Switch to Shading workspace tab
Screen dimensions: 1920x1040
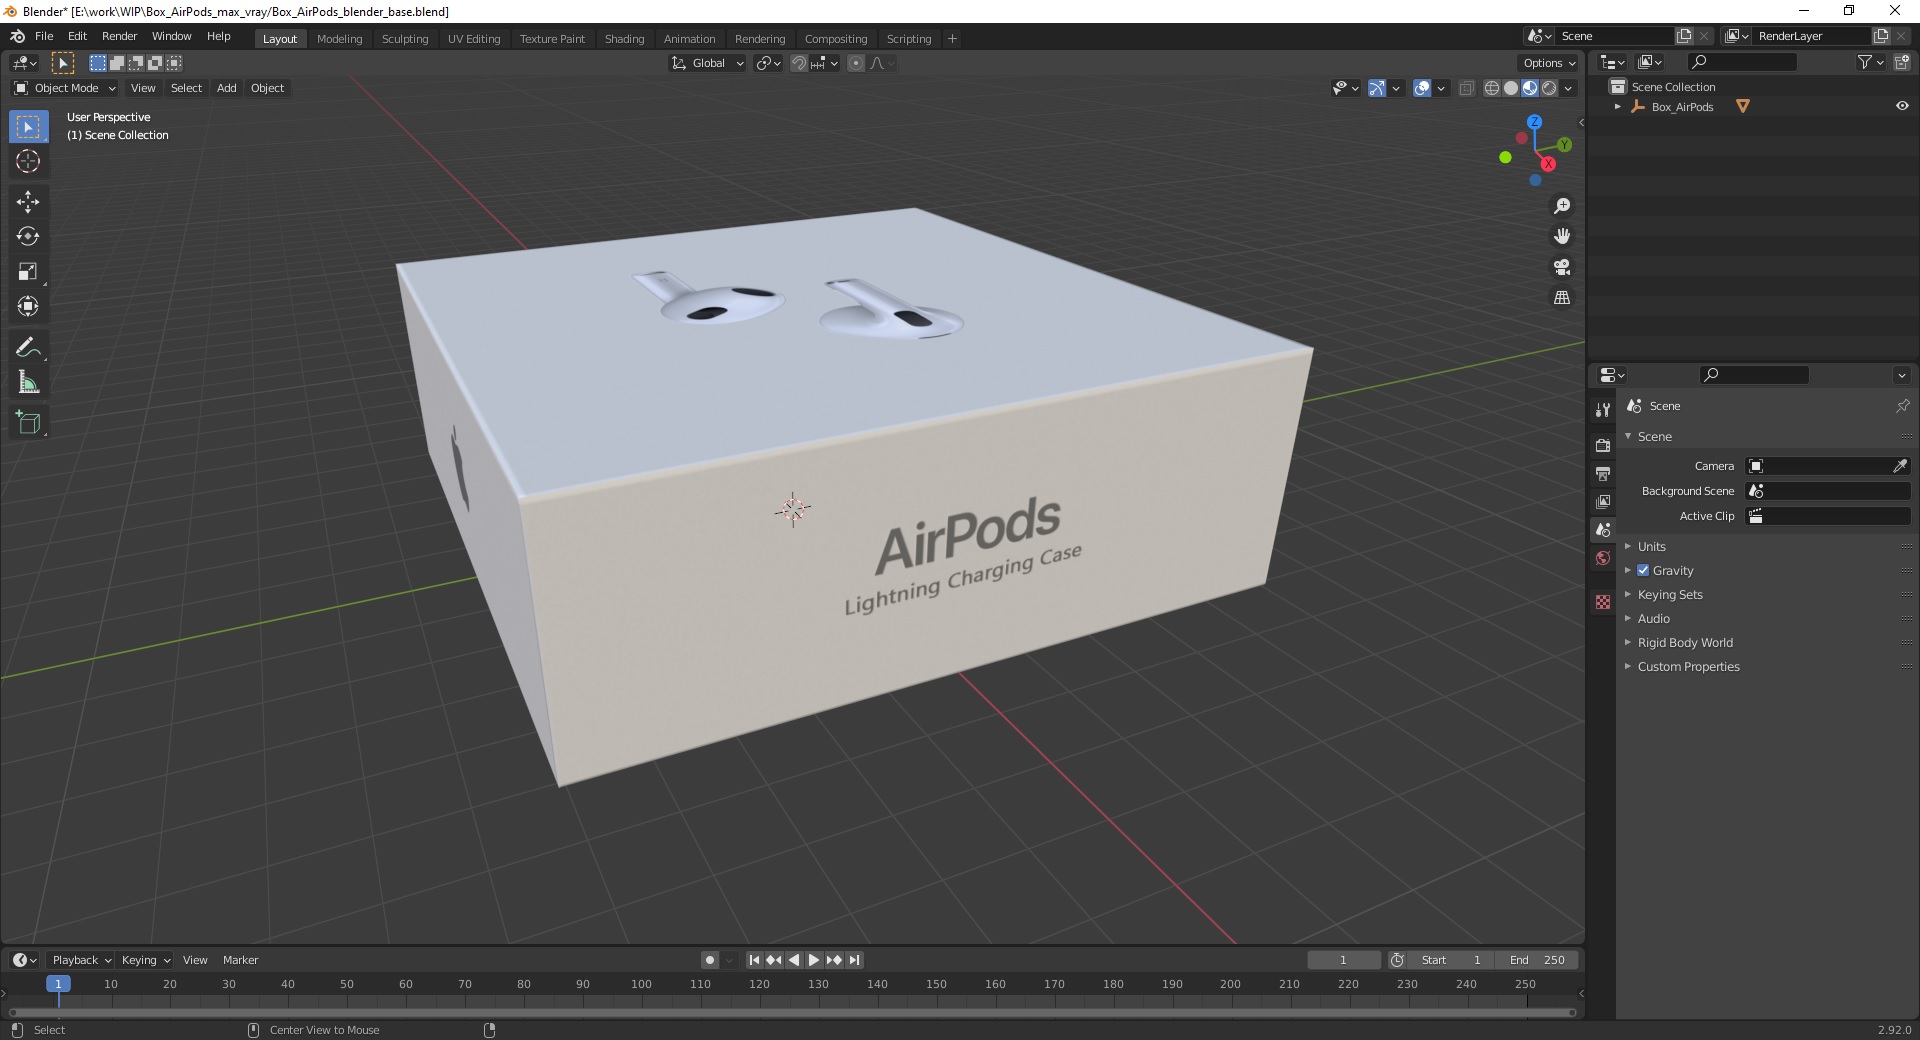pyautogui.click(x=624, y=39)
